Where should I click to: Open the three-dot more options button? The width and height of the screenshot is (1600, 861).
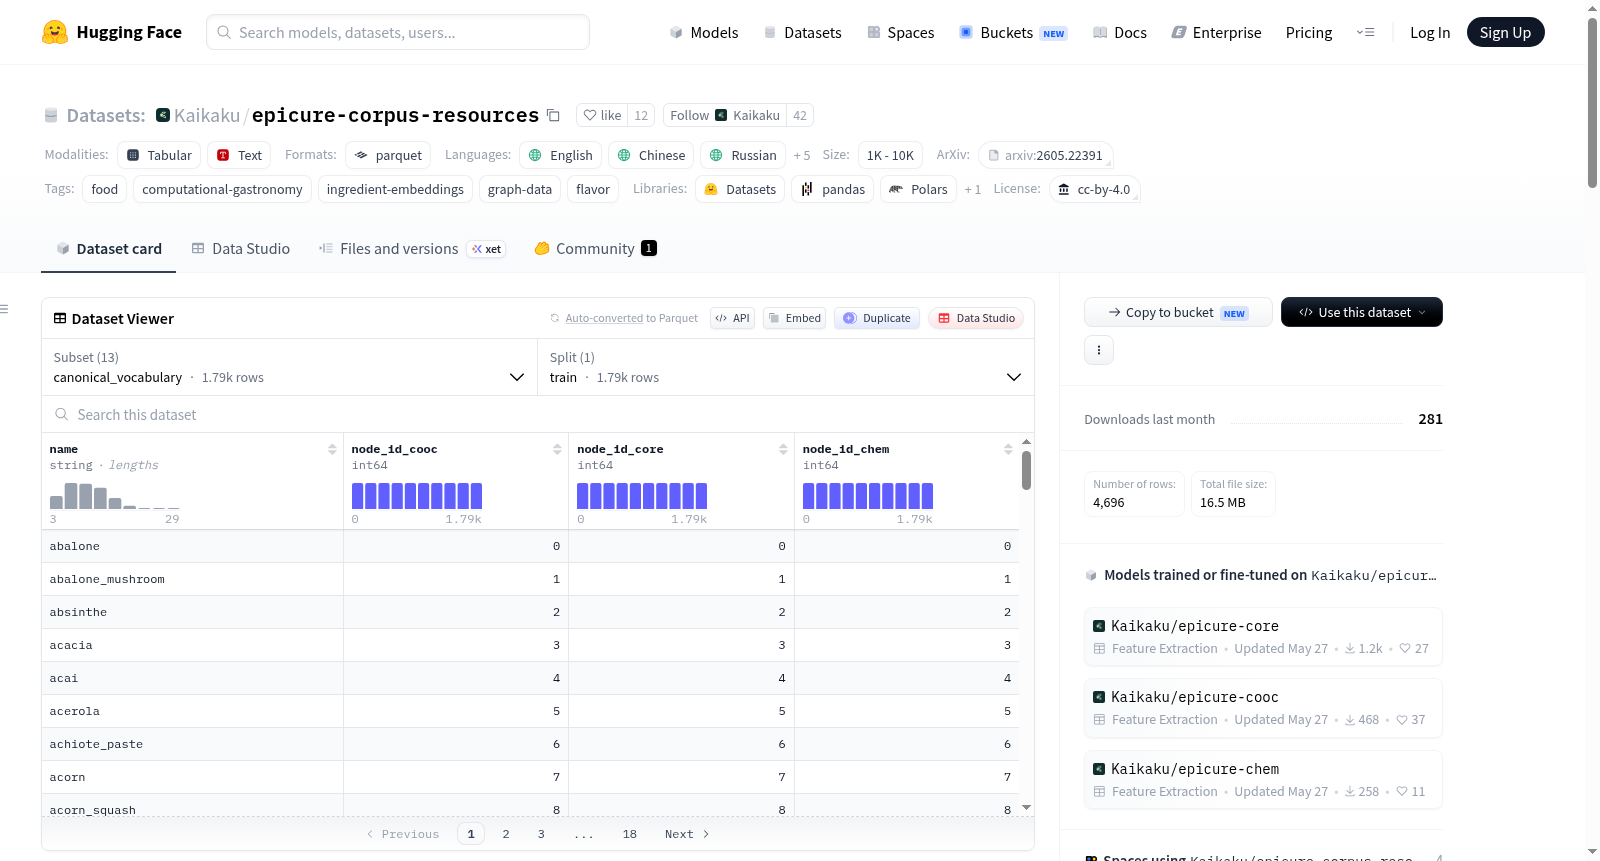point(1099,350)
